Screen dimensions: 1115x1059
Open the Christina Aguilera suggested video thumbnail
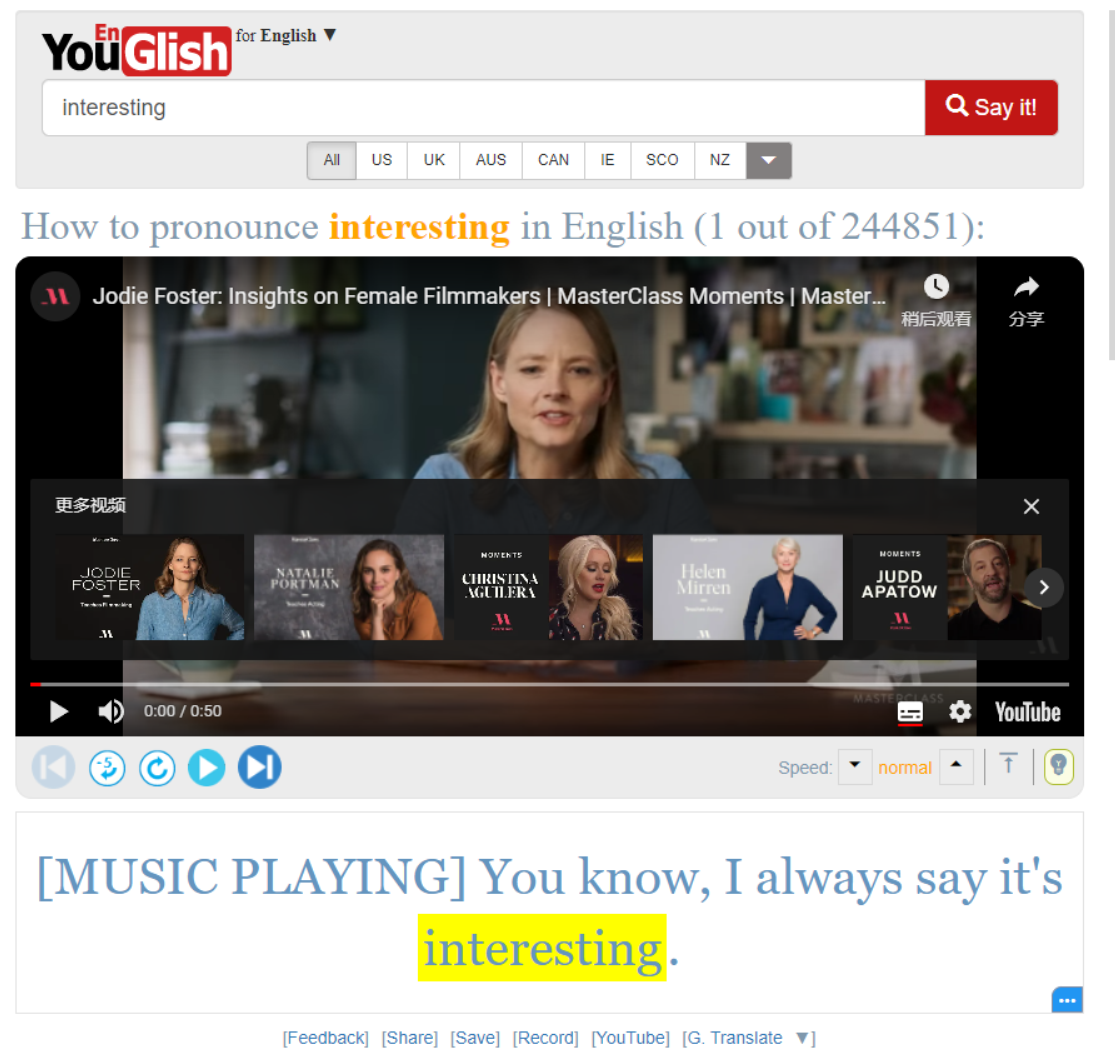(x=548, y=587)
